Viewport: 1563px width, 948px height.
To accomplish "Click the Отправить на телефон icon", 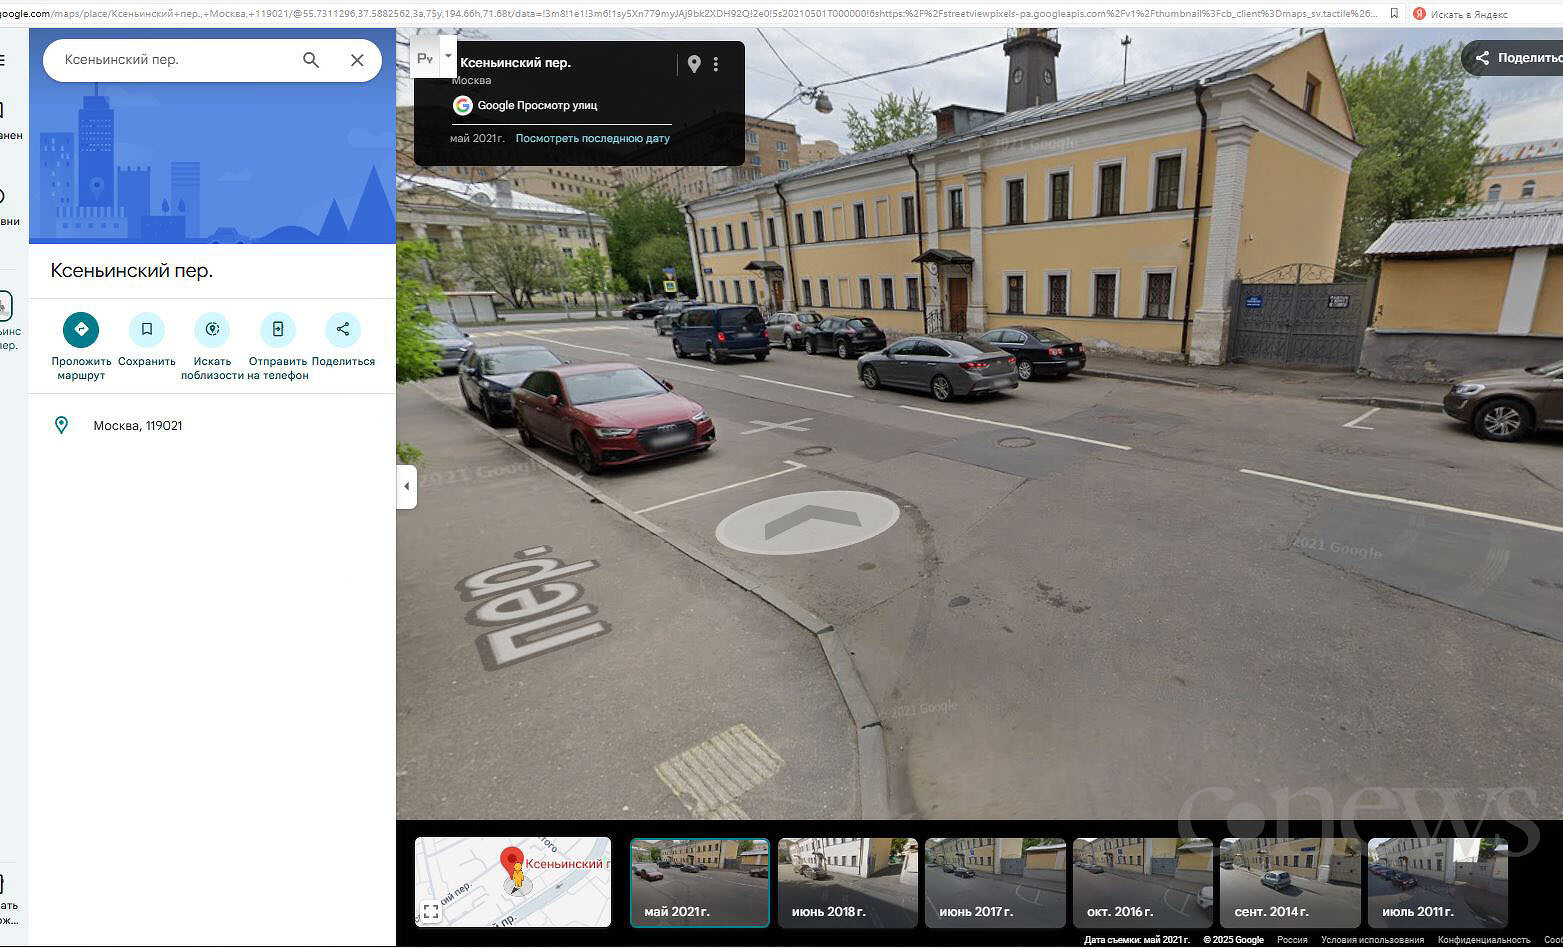I will click(278, 329).
